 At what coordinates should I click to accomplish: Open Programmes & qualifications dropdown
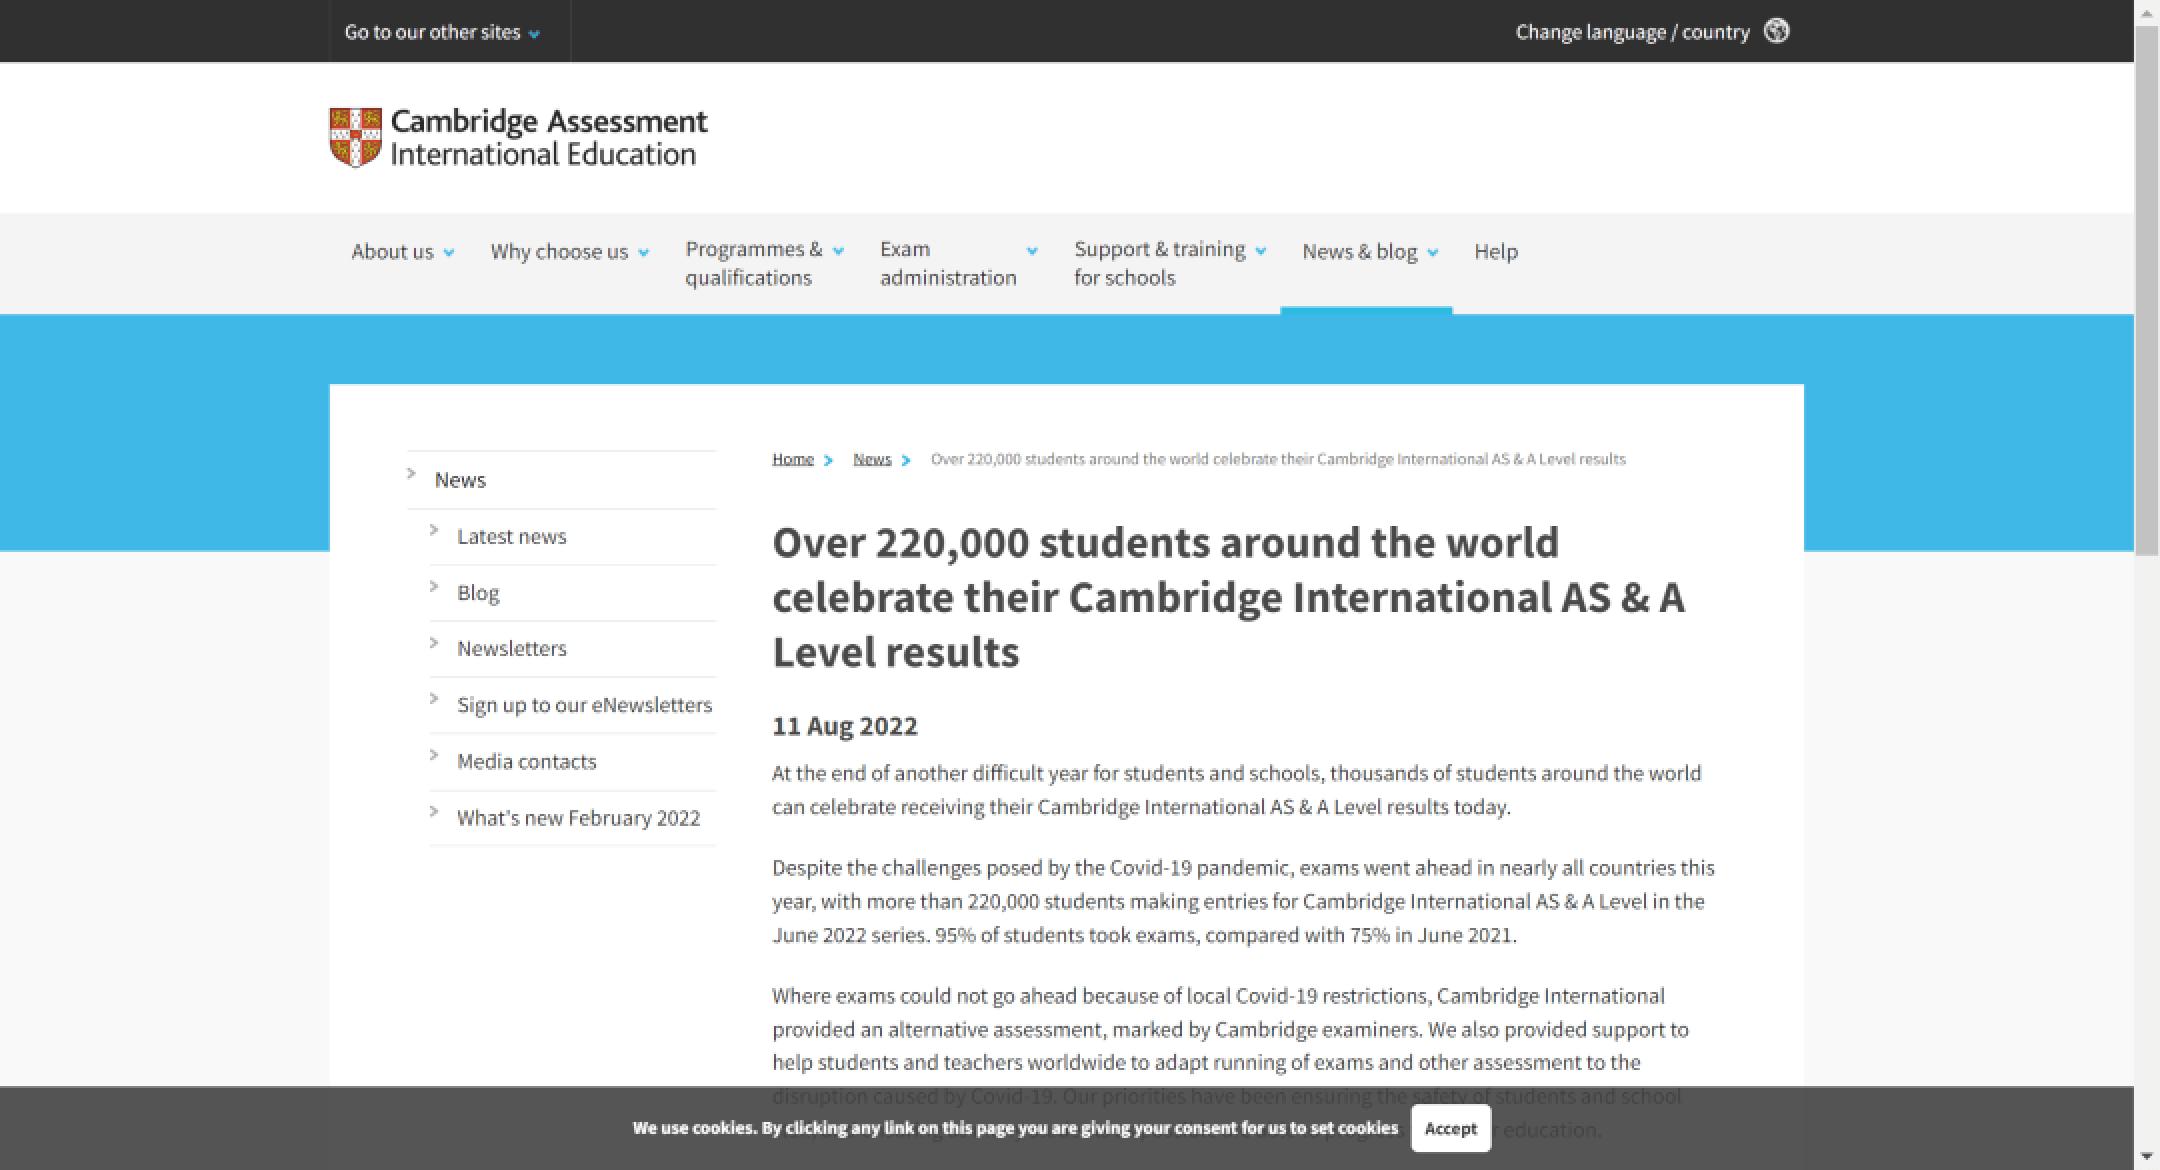coord(838,251)
